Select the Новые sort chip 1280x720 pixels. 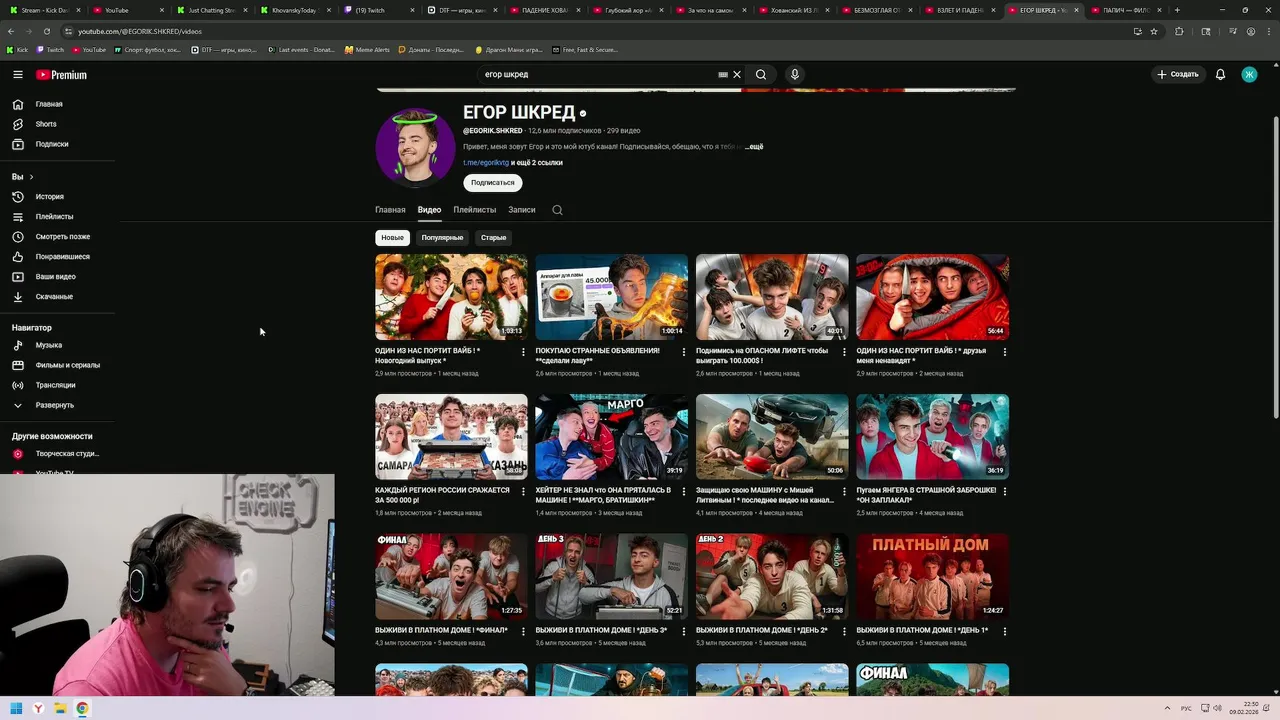(392, 238)
